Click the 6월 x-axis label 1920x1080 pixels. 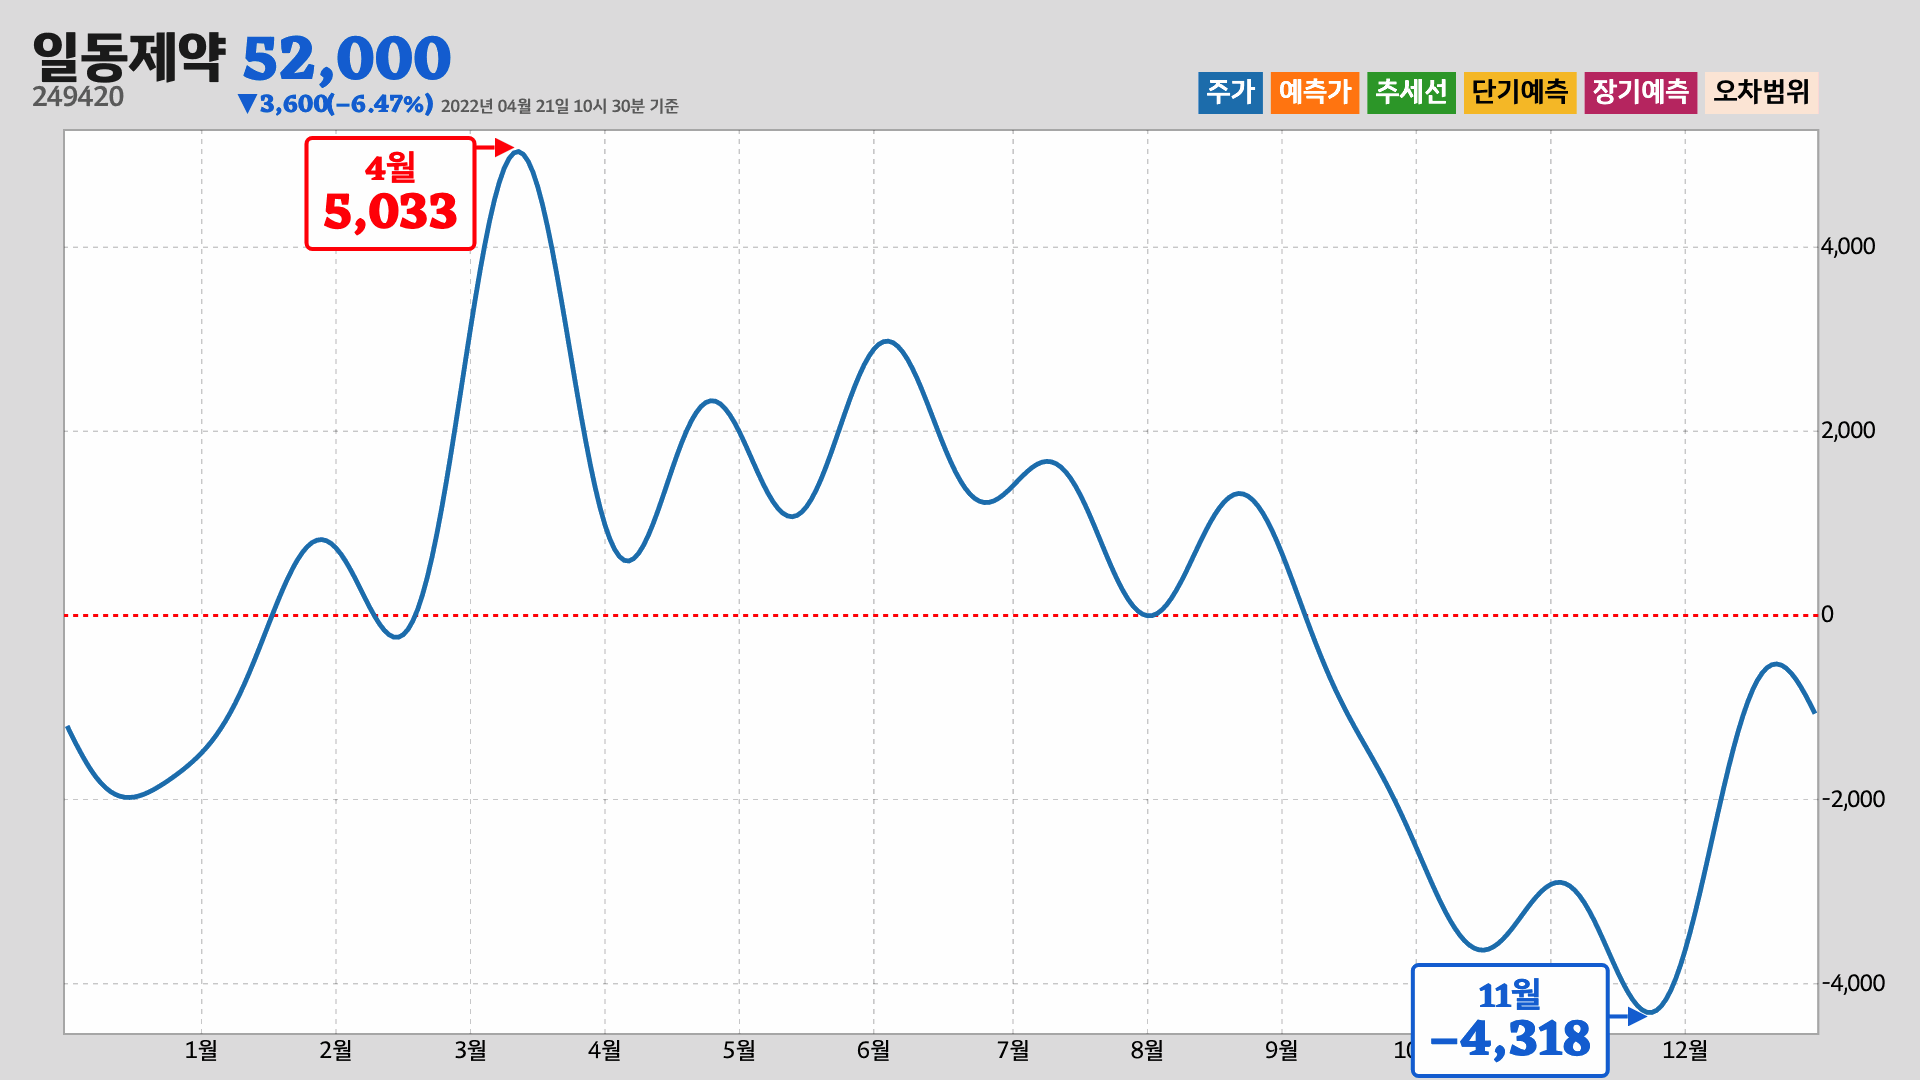click(873, 1050)
